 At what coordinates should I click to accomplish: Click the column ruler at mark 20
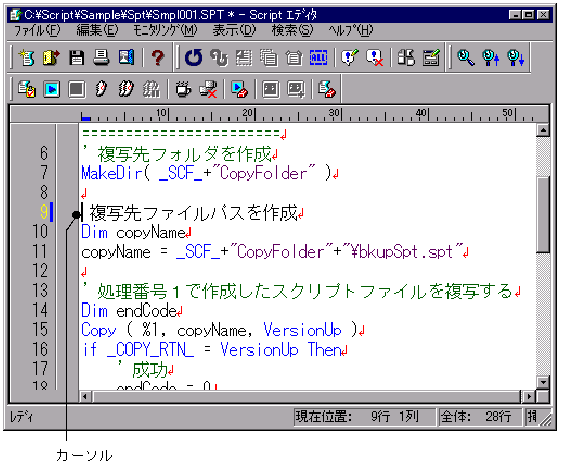249,114
